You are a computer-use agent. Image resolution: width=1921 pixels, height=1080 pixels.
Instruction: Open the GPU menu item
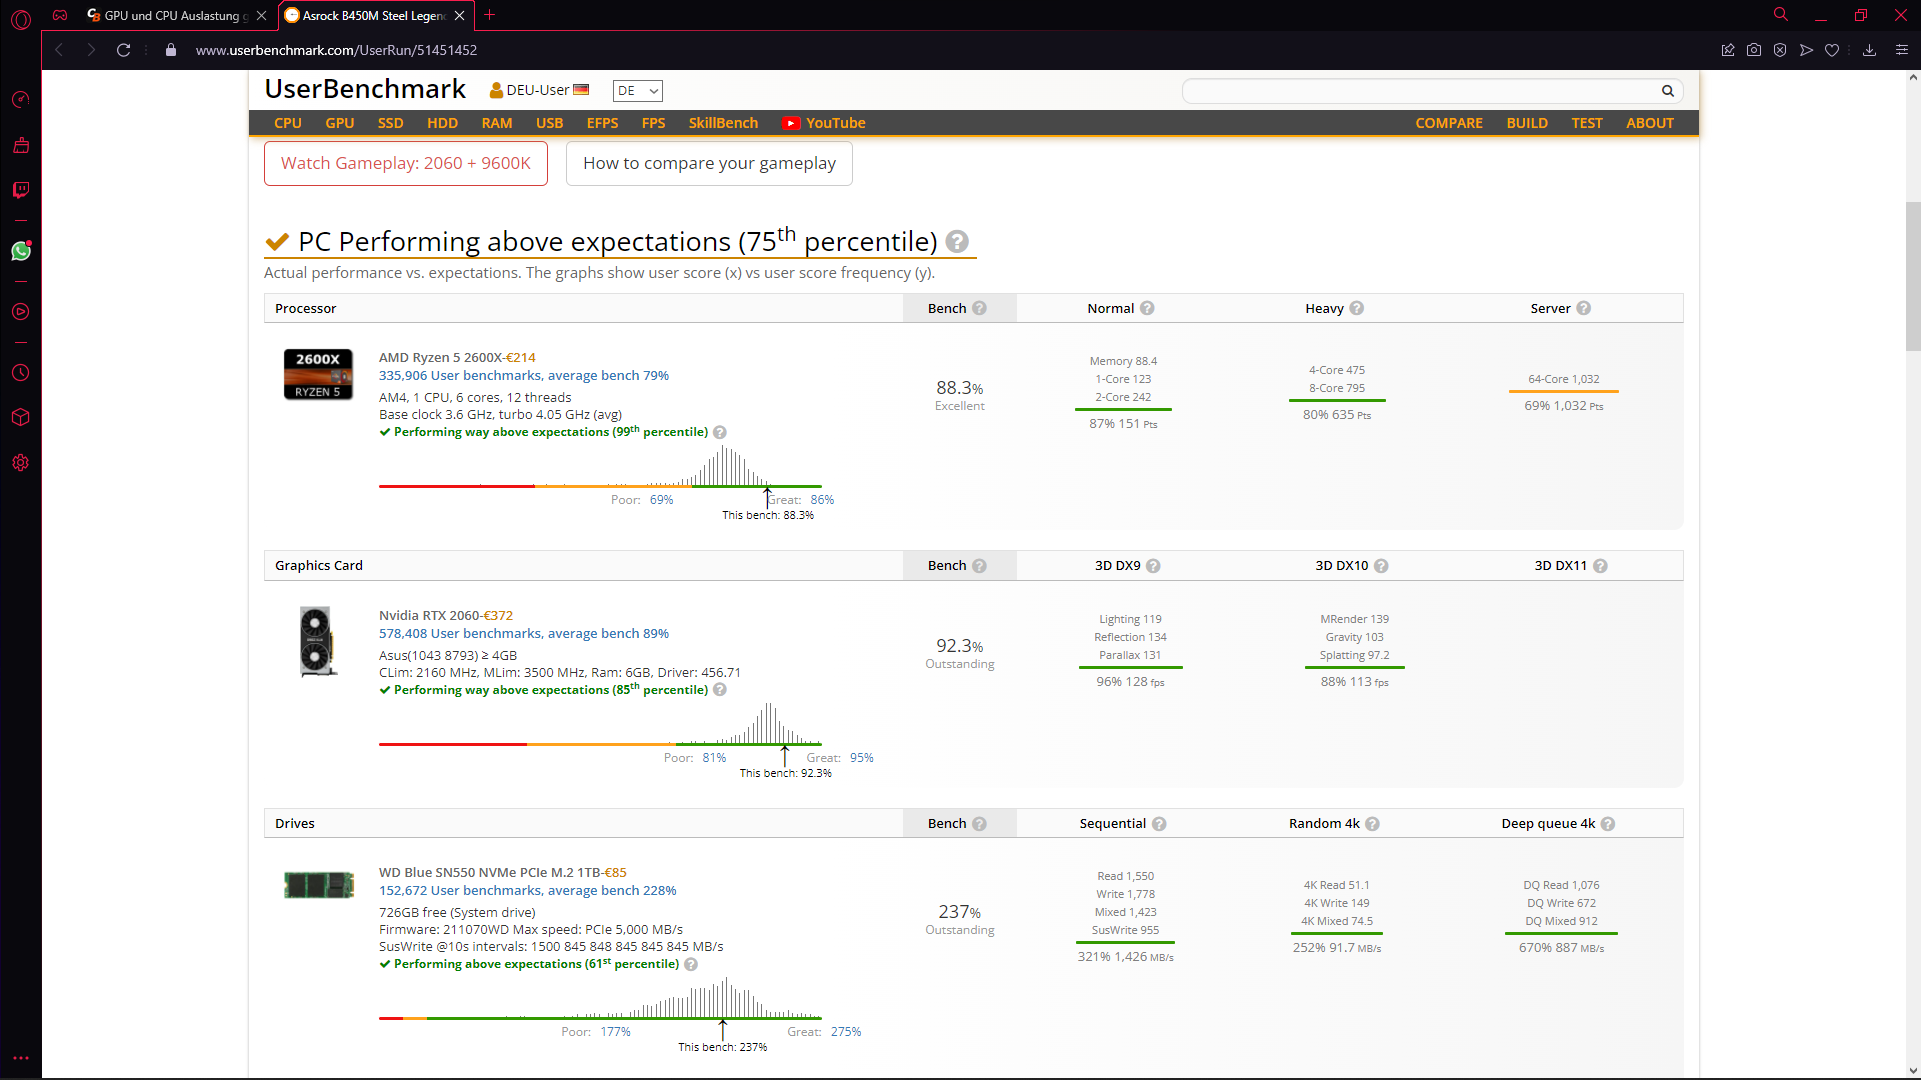pos(339,123)
